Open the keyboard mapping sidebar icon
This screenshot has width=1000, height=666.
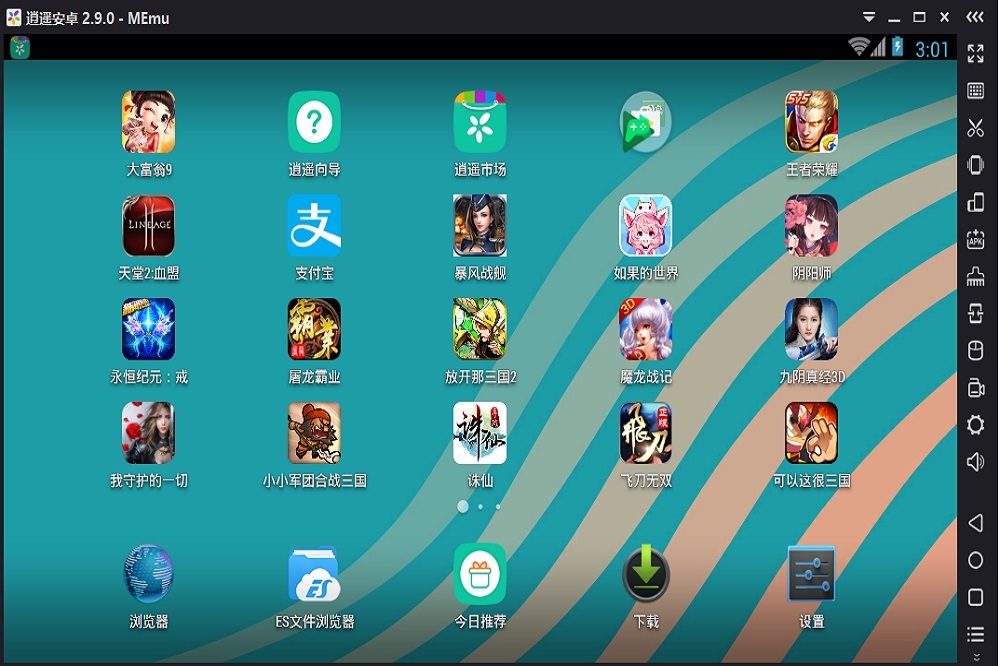point(975,91)
